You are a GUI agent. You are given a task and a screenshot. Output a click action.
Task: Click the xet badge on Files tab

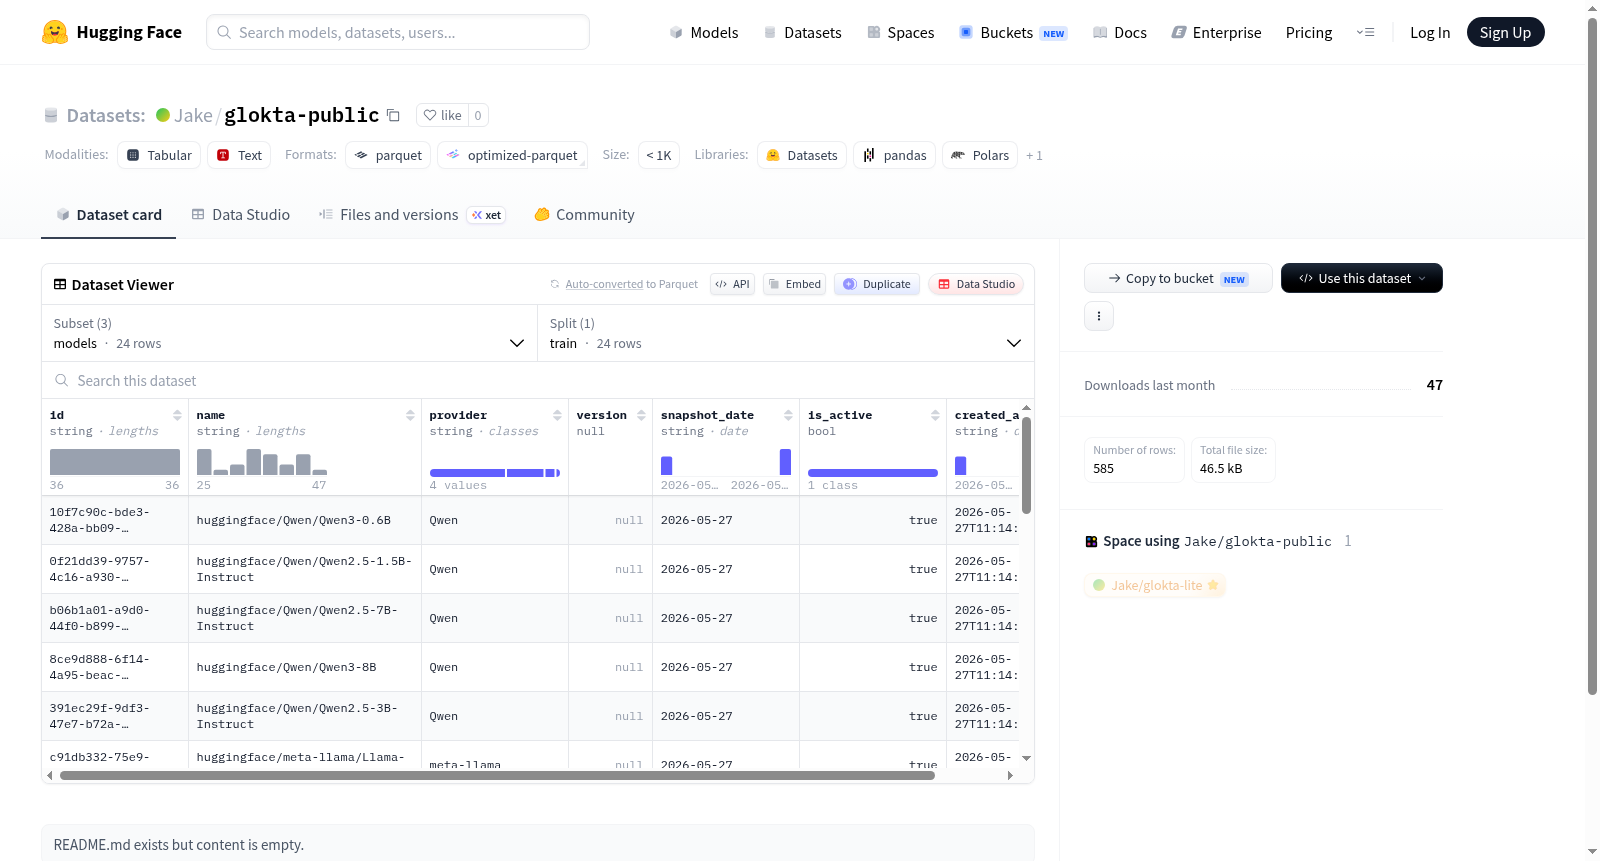tap(487, 215)
